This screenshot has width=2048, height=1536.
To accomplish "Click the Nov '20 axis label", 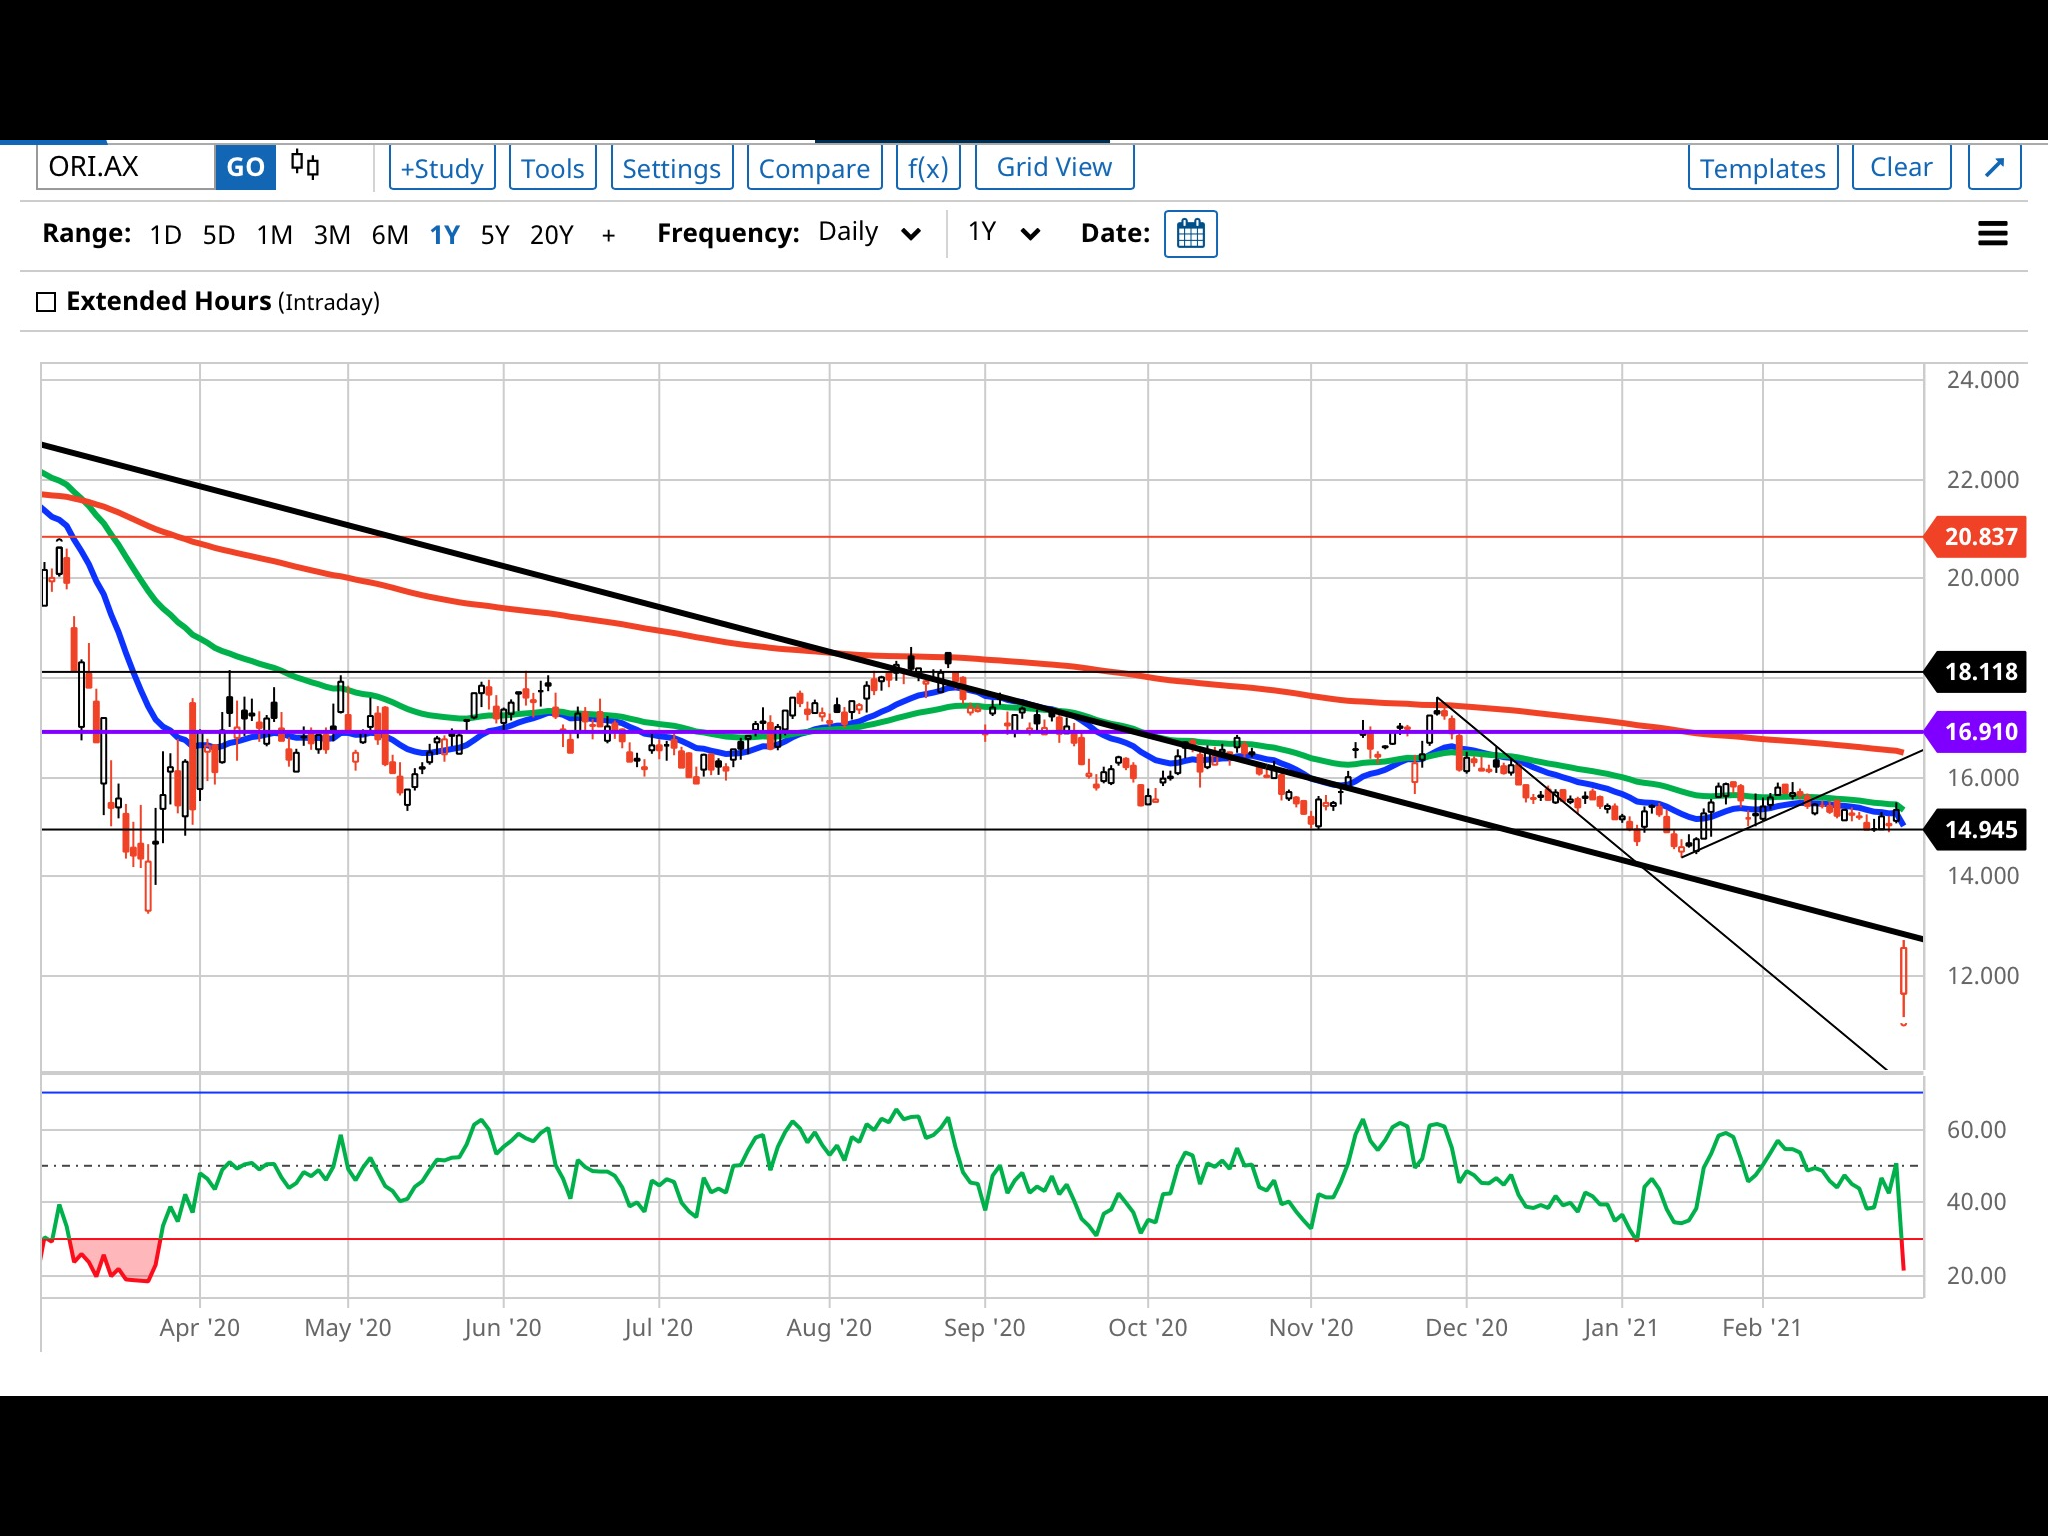I will (x=1311, y=1328).
